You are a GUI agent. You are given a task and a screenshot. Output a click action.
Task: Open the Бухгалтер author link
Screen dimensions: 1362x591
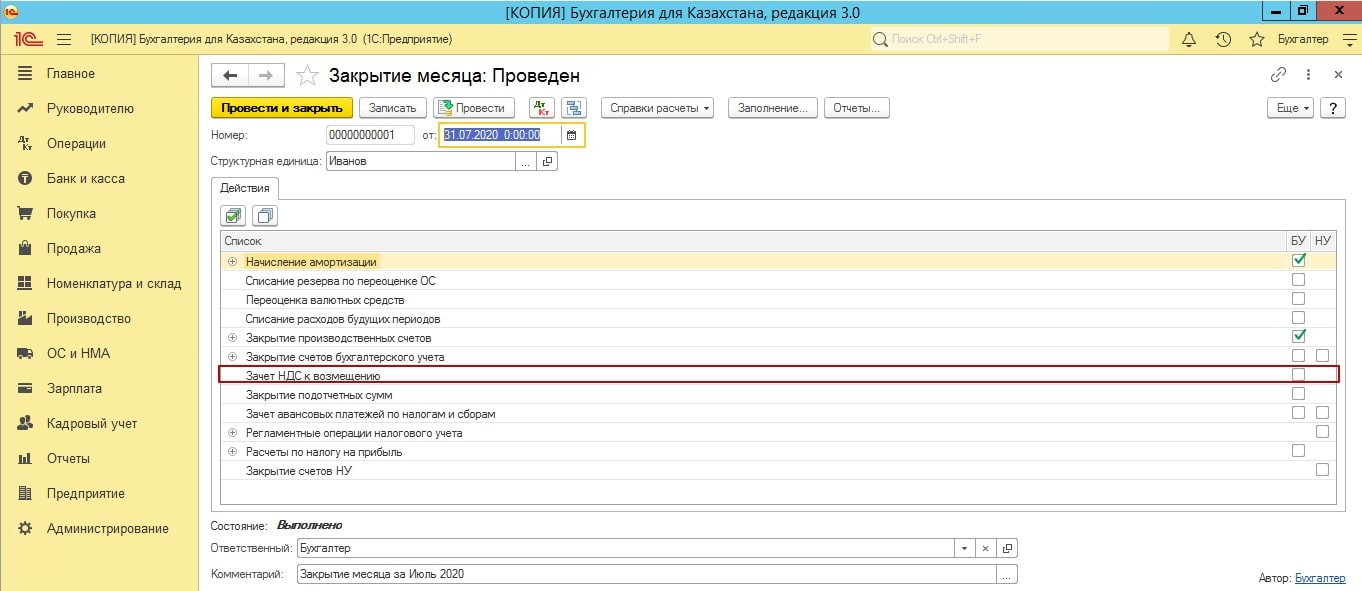pos(1319,578)
